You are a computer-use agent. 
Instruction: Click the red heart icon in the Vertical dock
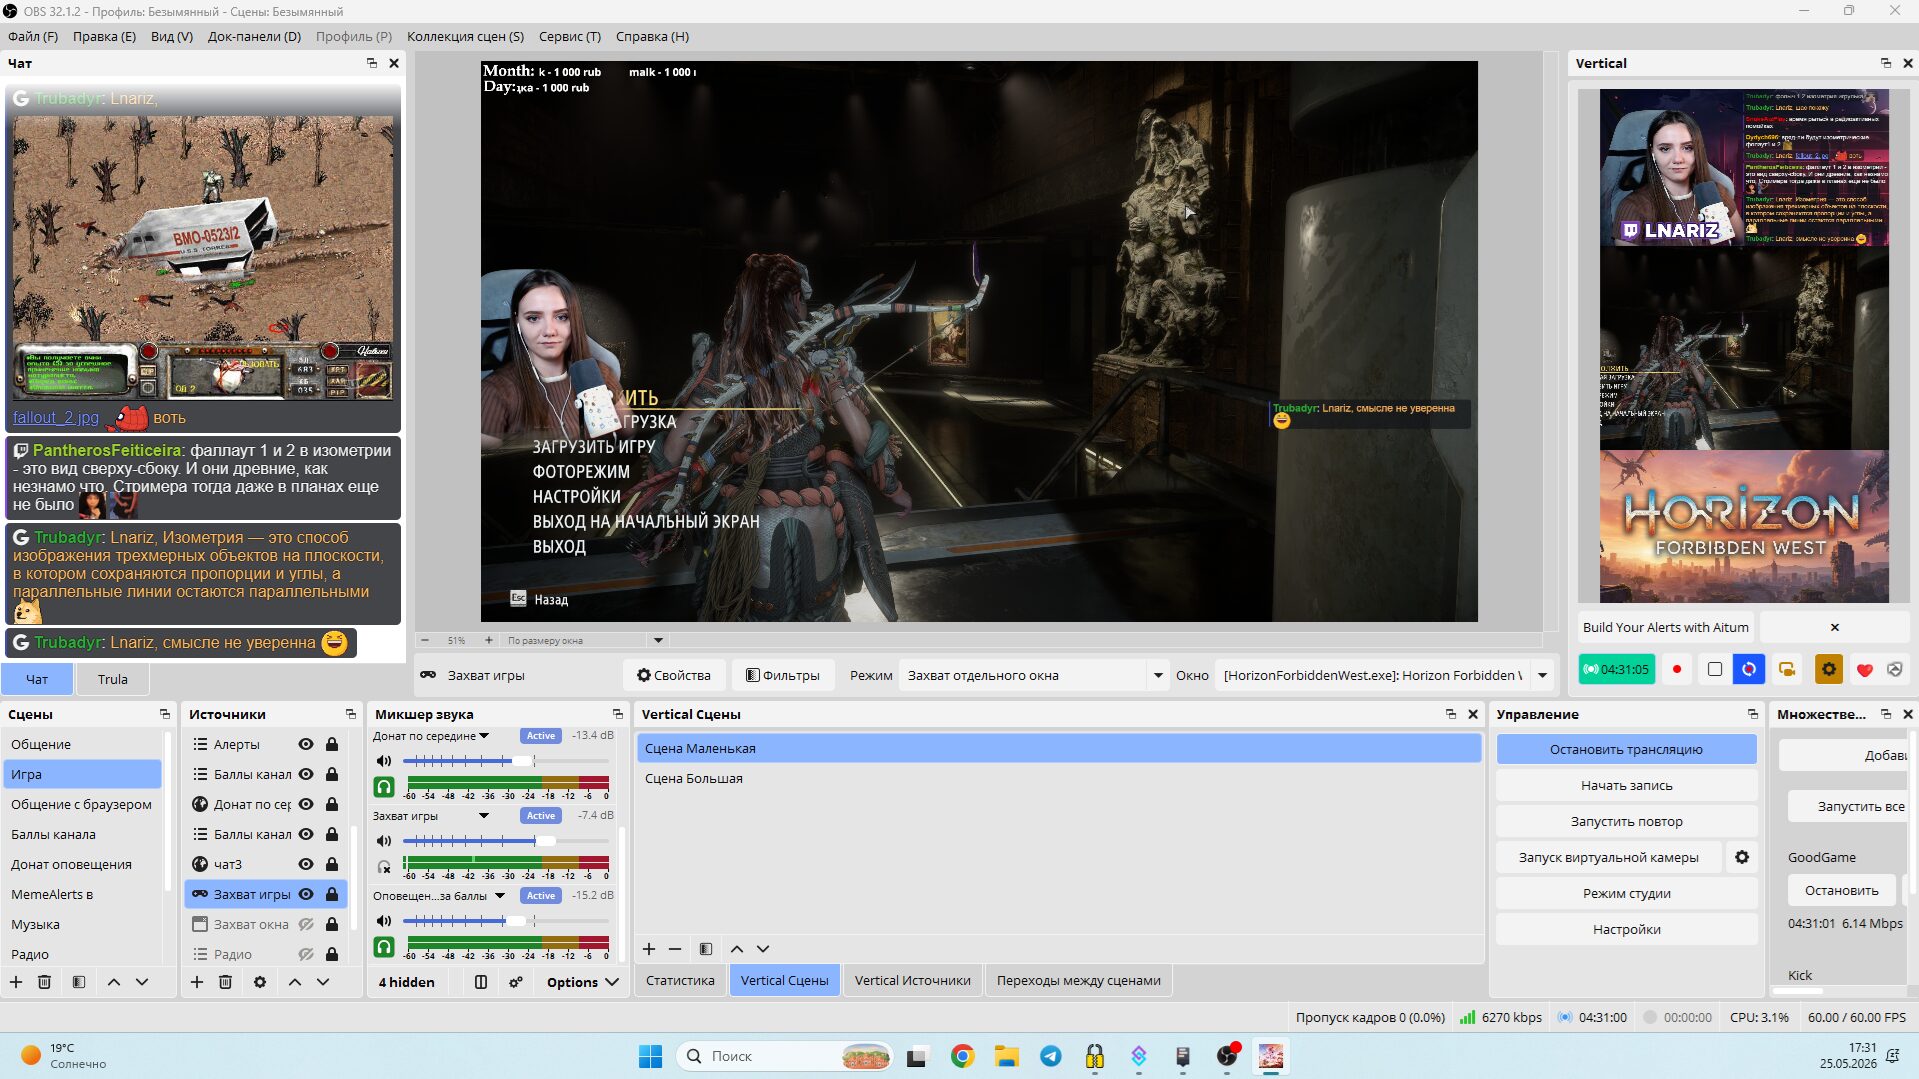click(x=1865, y=670)
